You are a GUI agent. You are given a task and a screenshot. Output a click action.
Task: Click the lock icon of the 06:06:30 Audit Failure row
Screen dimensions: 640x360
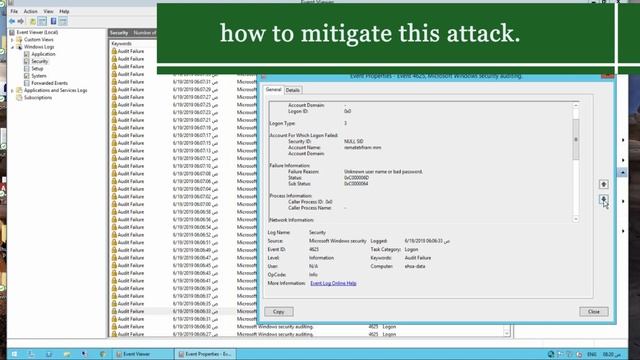[x=114, y=327]
